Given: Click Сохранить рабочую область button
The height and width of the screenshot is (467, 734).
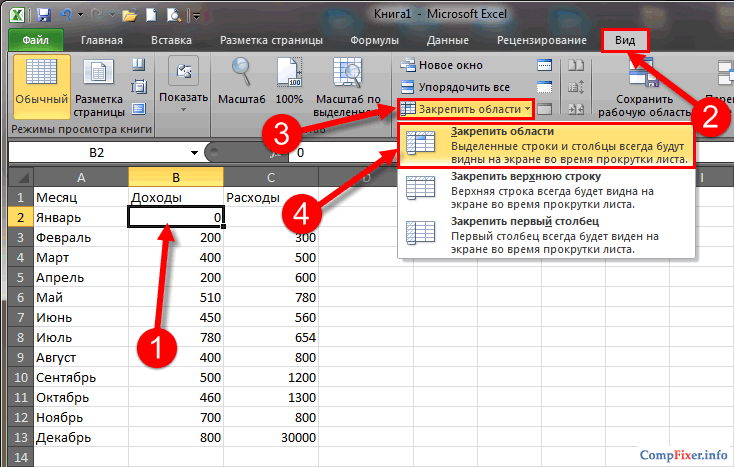Looking at the screenshot, I should click(x=644, y=87).
